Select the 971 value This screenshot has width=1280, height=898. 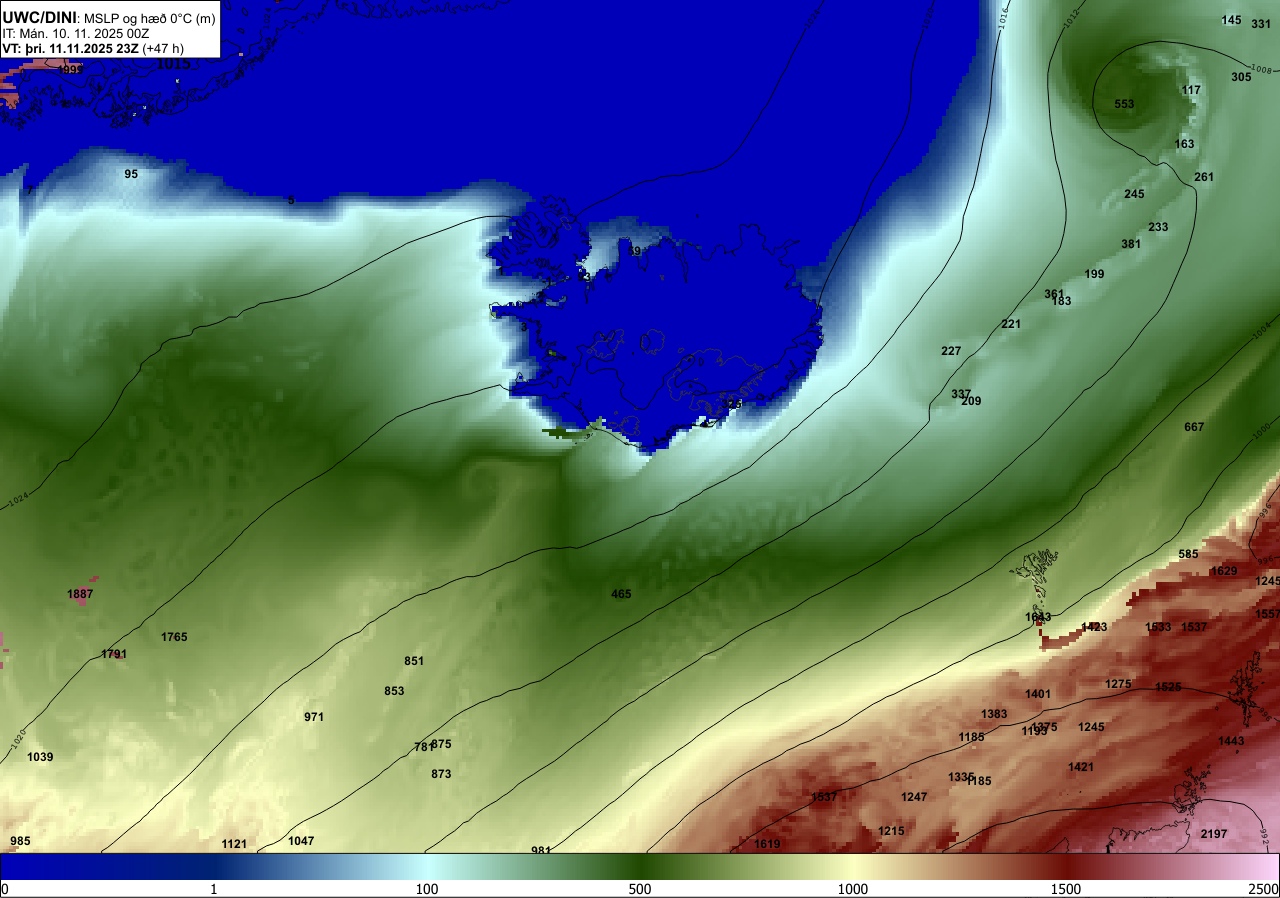314,717
